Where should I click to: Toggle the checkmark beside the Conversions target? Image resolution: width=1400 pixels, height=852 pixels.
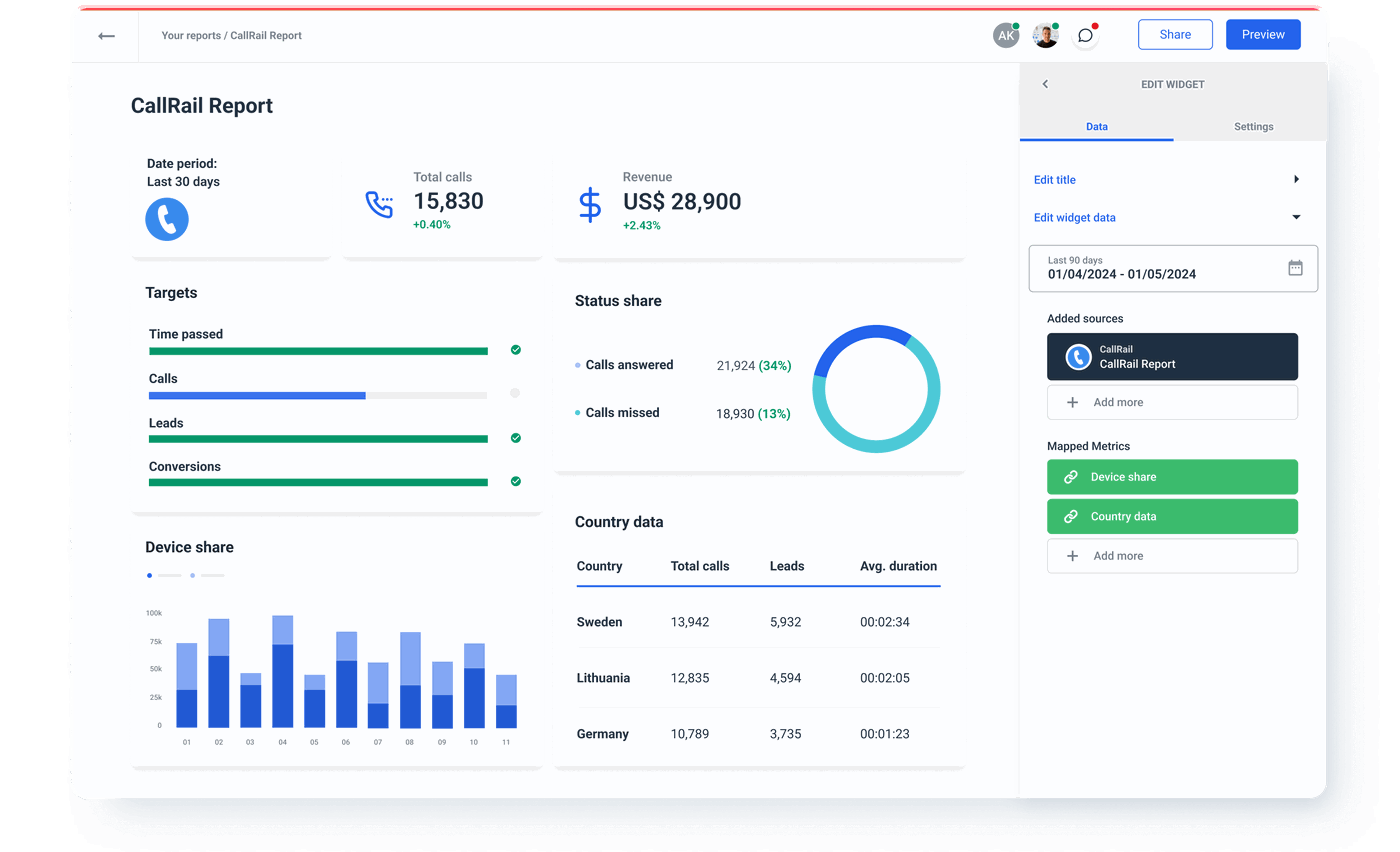click(x=516, y=481)
